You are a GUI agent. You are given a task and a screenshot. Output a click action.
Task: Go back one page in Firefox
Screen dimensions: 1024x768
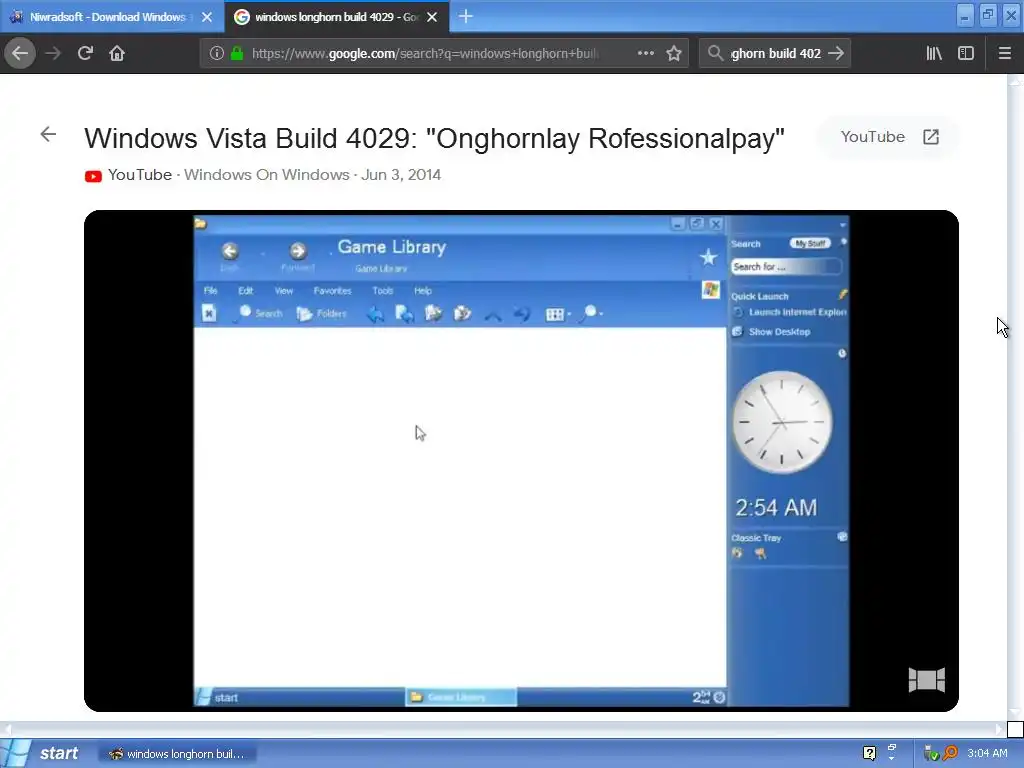pyautogui.click(x=20, y=53)
